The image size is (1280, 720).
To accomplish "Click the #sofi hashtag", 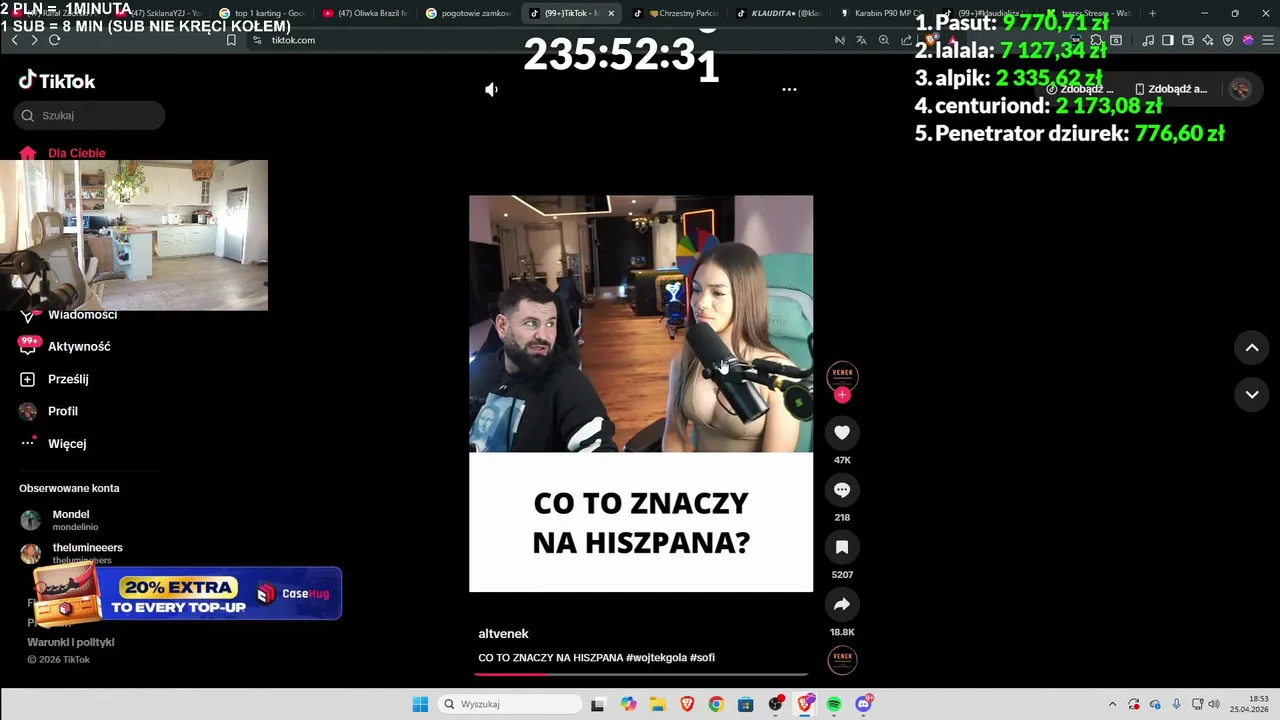I will tap(702, 658).
